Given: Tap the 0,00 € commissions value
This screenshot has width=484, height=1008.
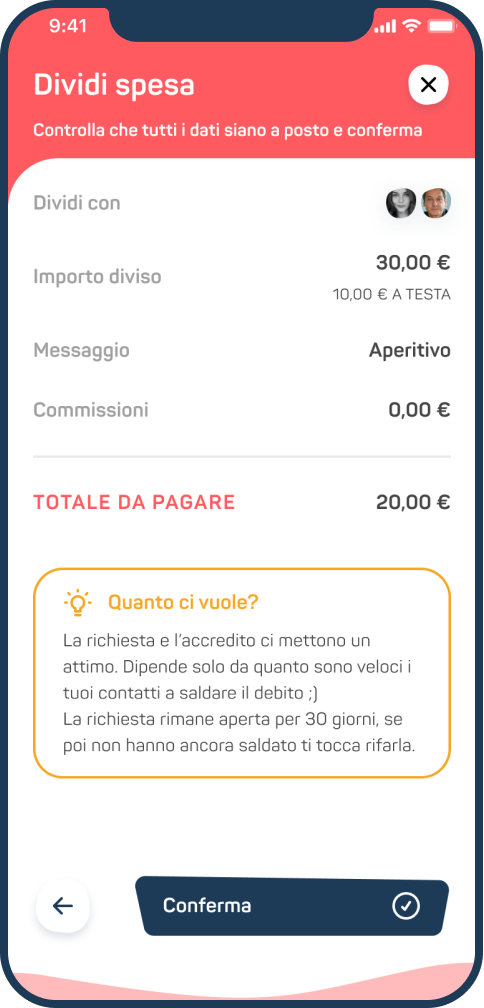Looking at the screenshot, I should pyautogui.click(x=419, y=410).
